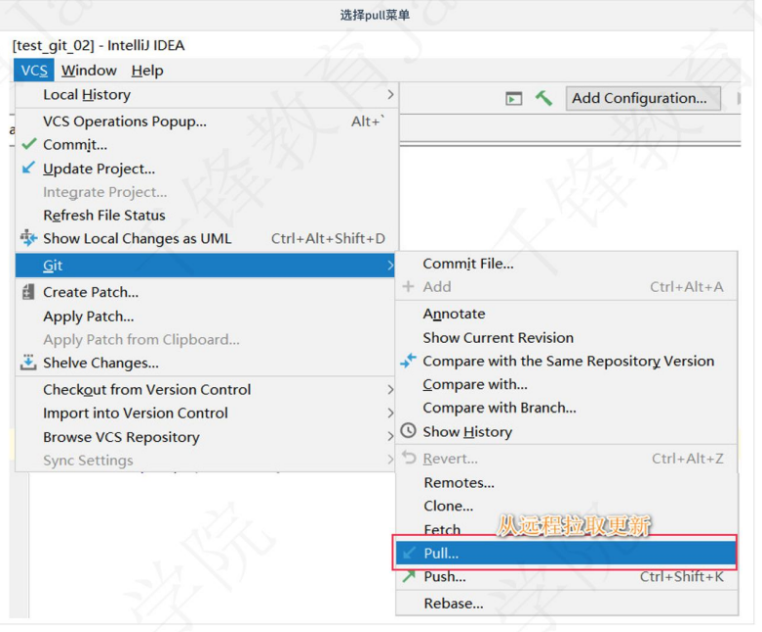762x632 pixels.
Task: Click the Pull arrow icon in the highlighted row
Action: [410, 553]
